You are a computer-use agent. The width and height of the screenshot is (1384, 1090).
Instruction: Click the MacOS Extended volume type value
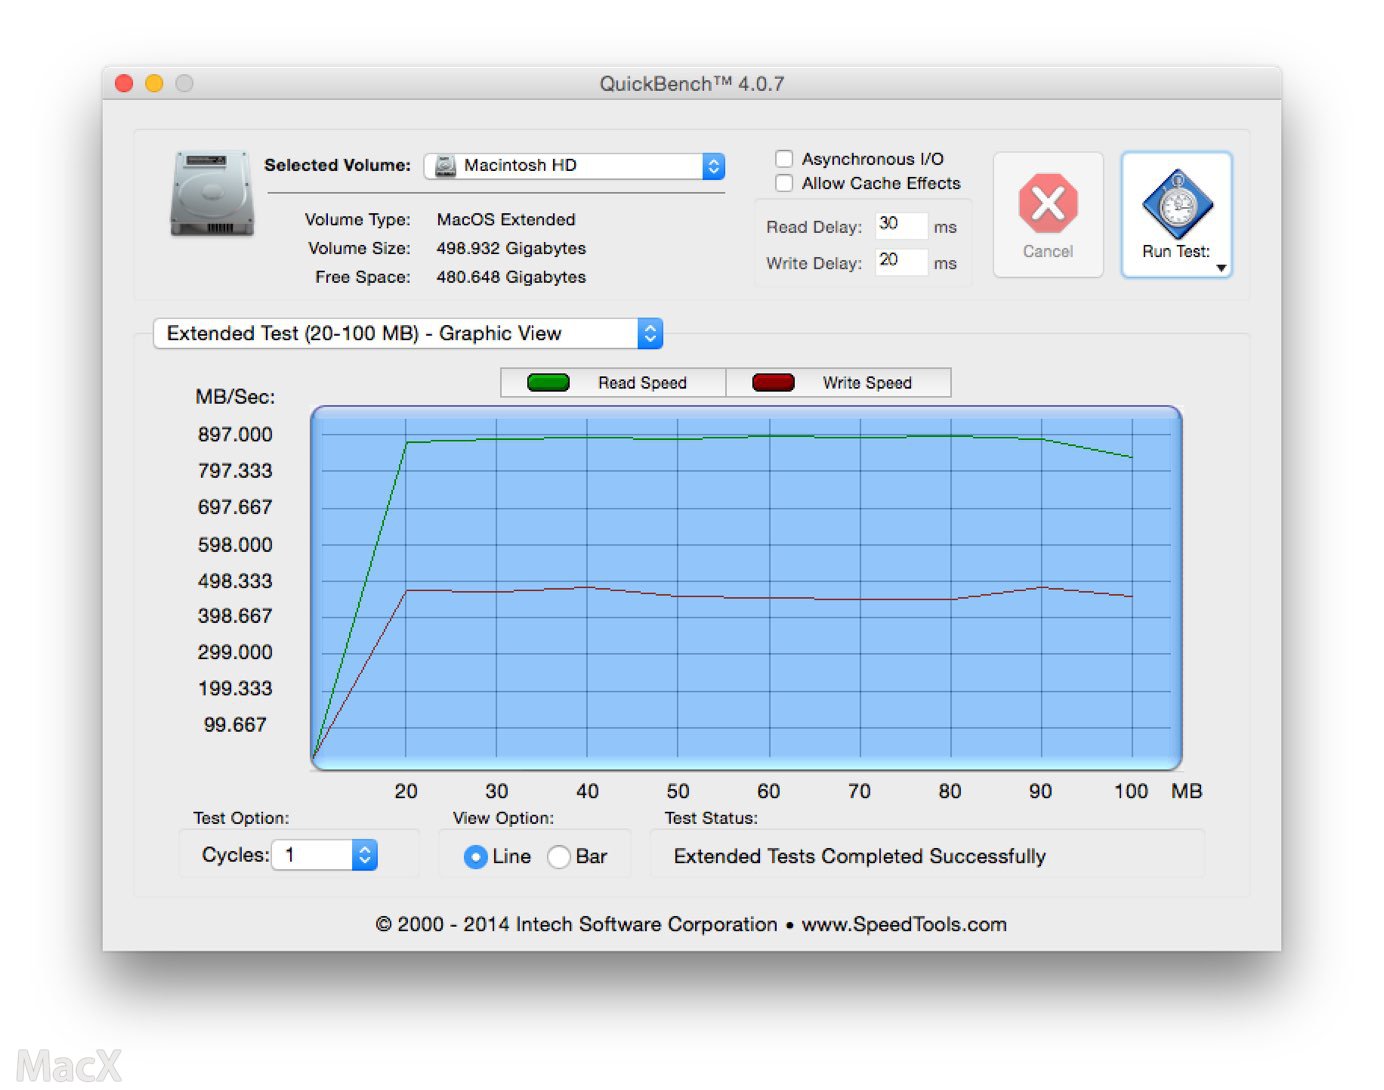click(506, 219)
